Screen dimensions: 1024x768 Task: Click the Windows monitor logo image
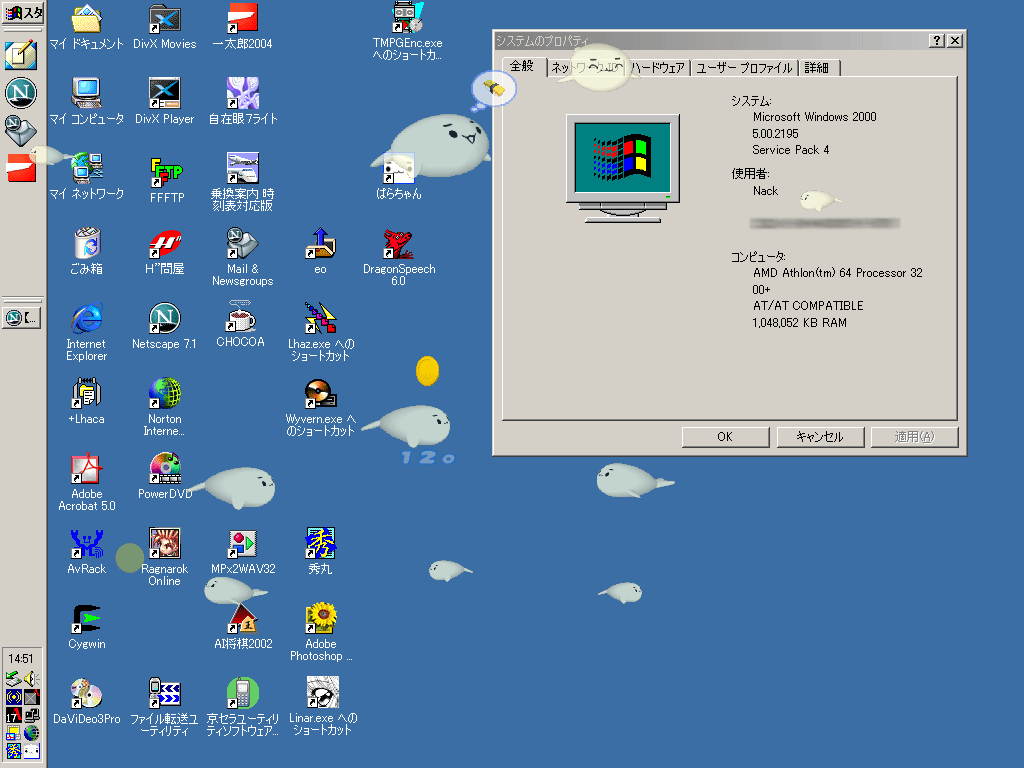coord(622,168)
